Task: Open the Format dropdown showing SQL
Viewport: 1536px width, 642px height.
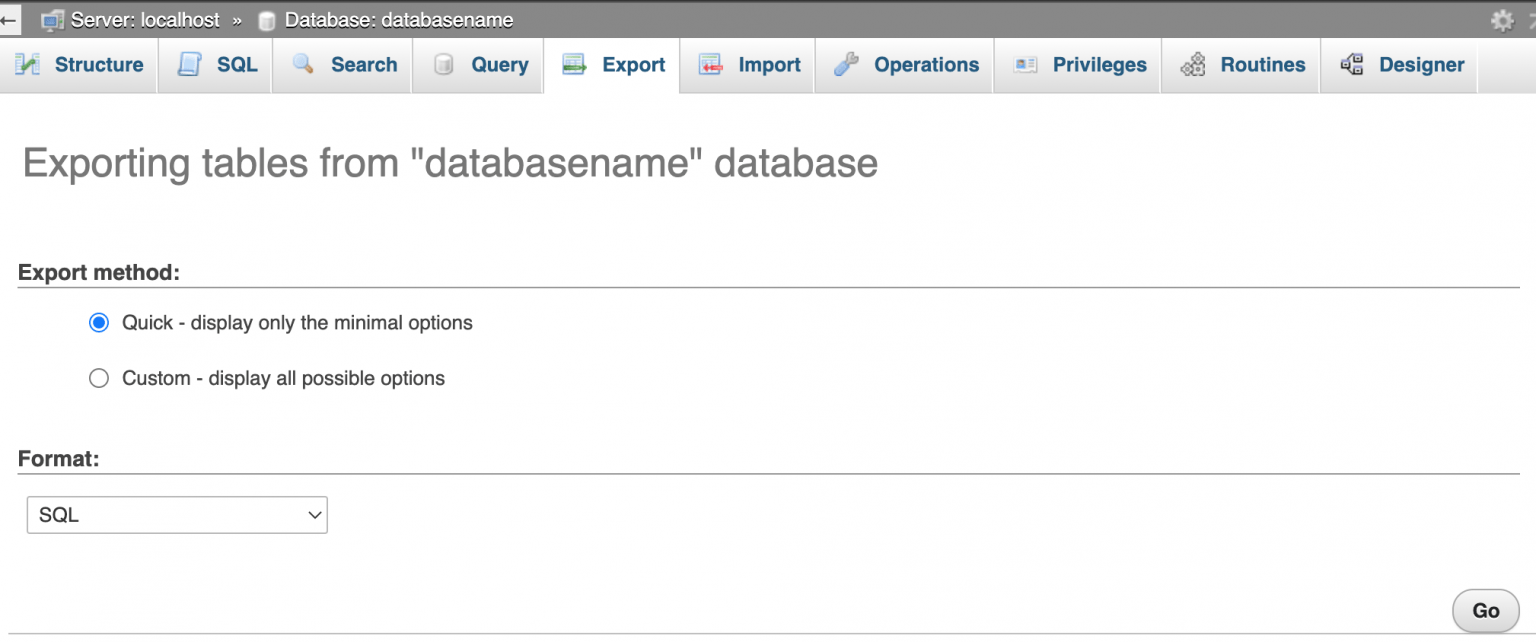Action: pyautogui.click(x=177, y=514)
